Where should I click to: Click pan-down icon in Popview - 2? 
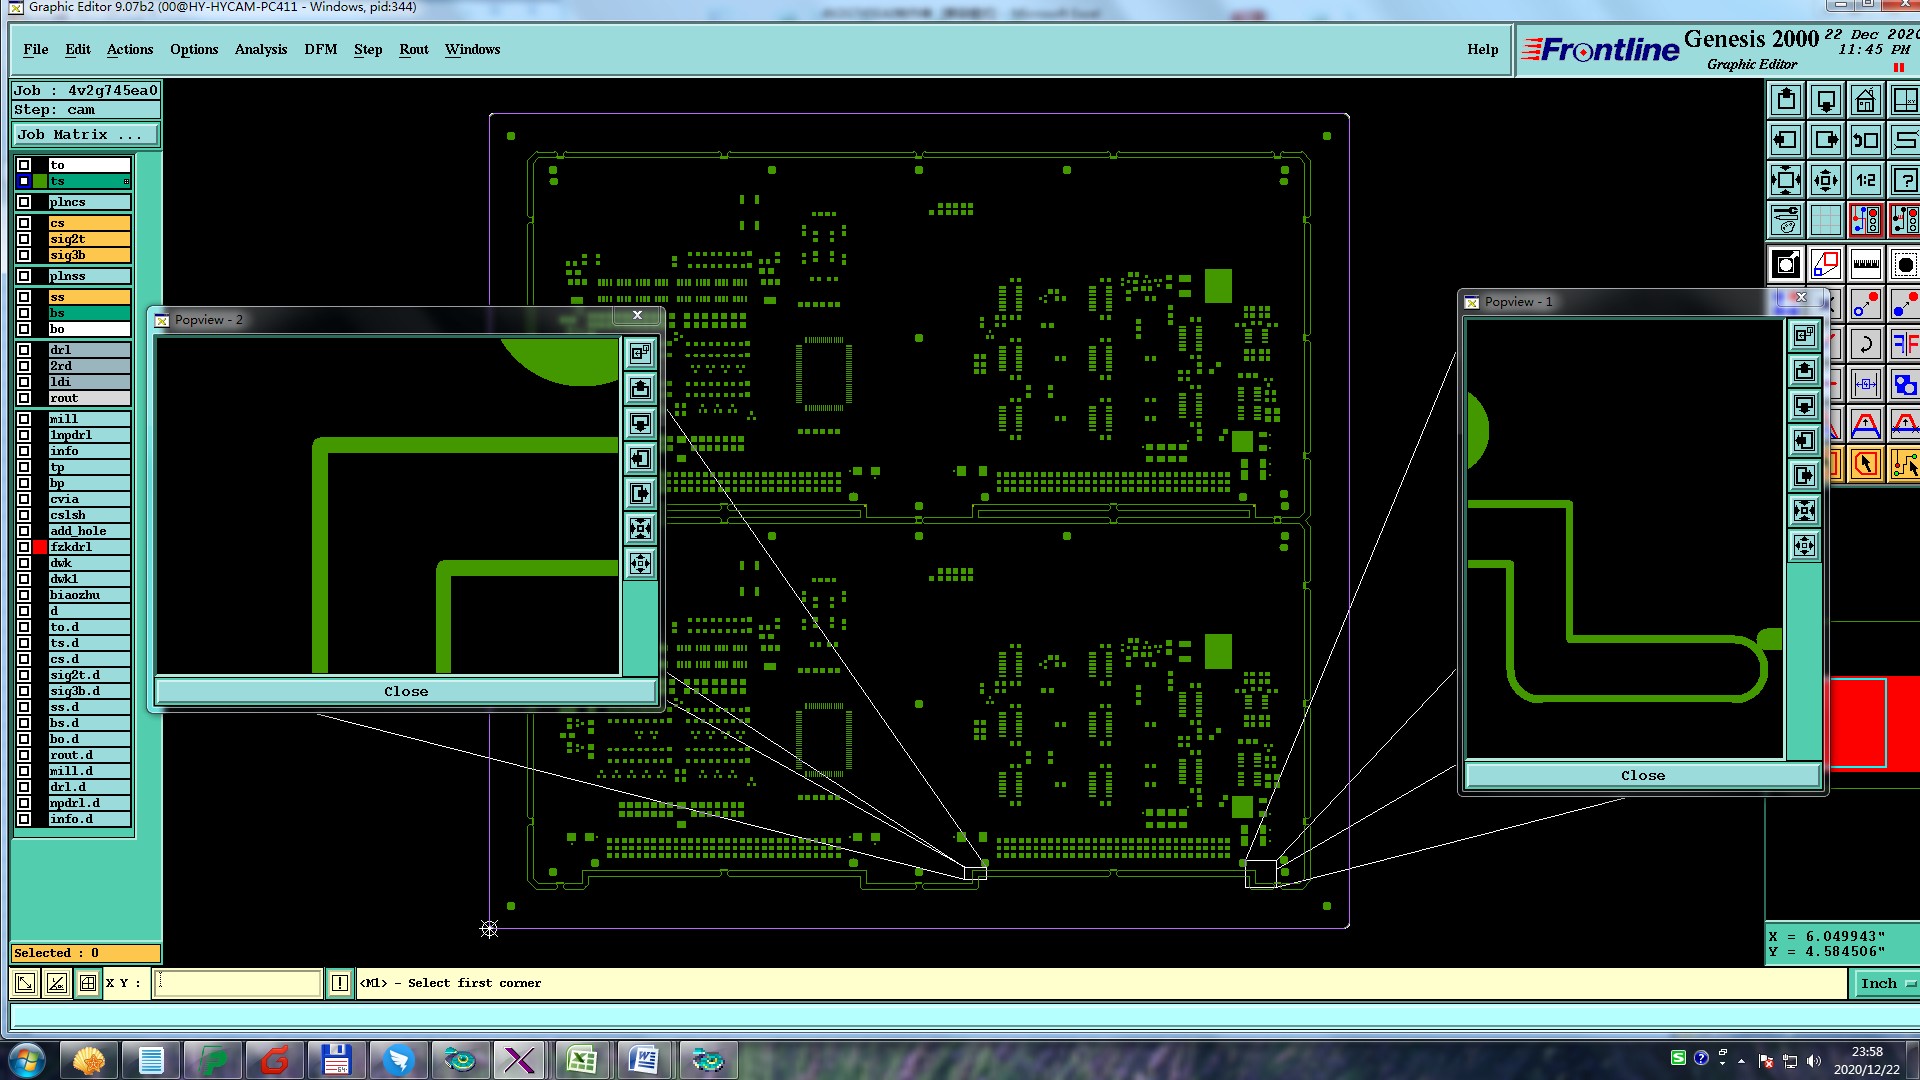[x=640, y=424]
